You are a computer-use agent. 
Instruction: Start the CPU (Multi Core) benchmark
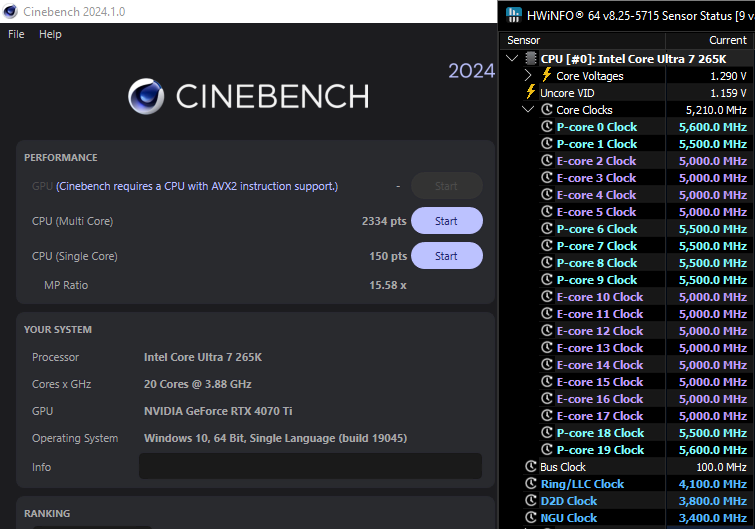(446, 221)
